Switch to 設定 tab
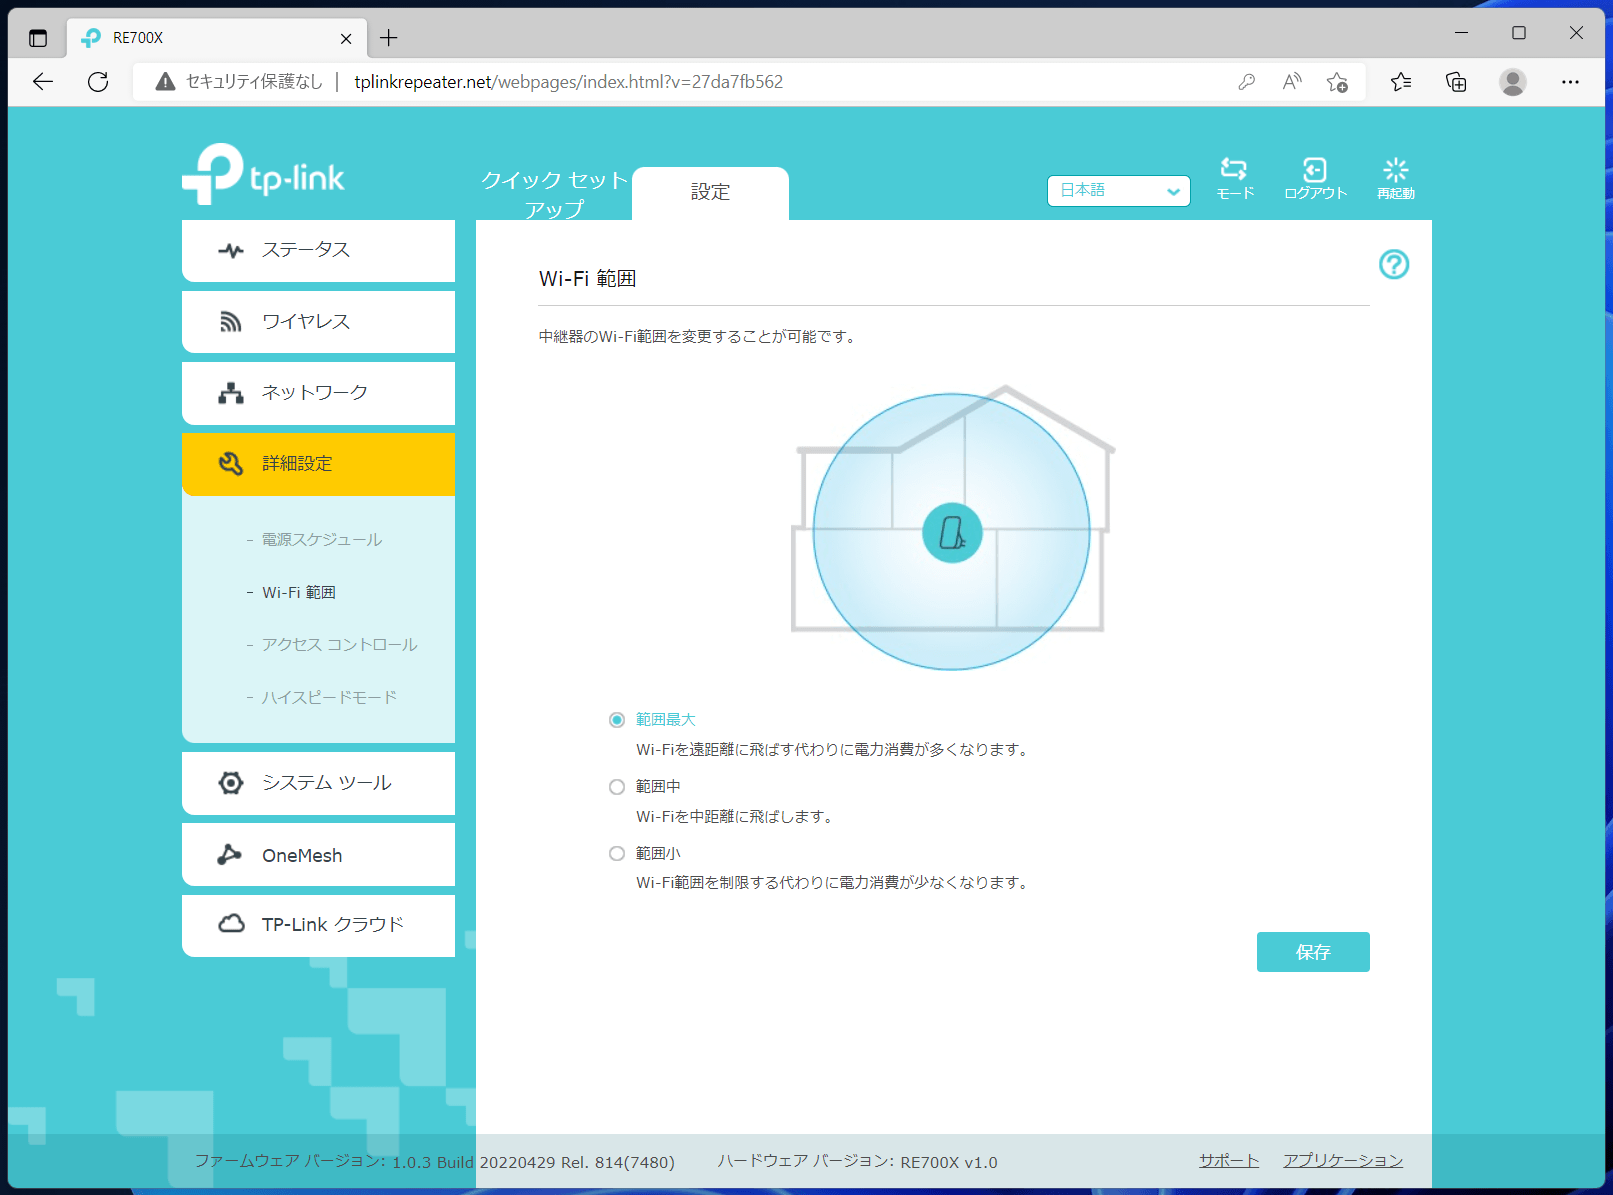The width and height of the screenshot is (1613, 1195). pos(711,193)
